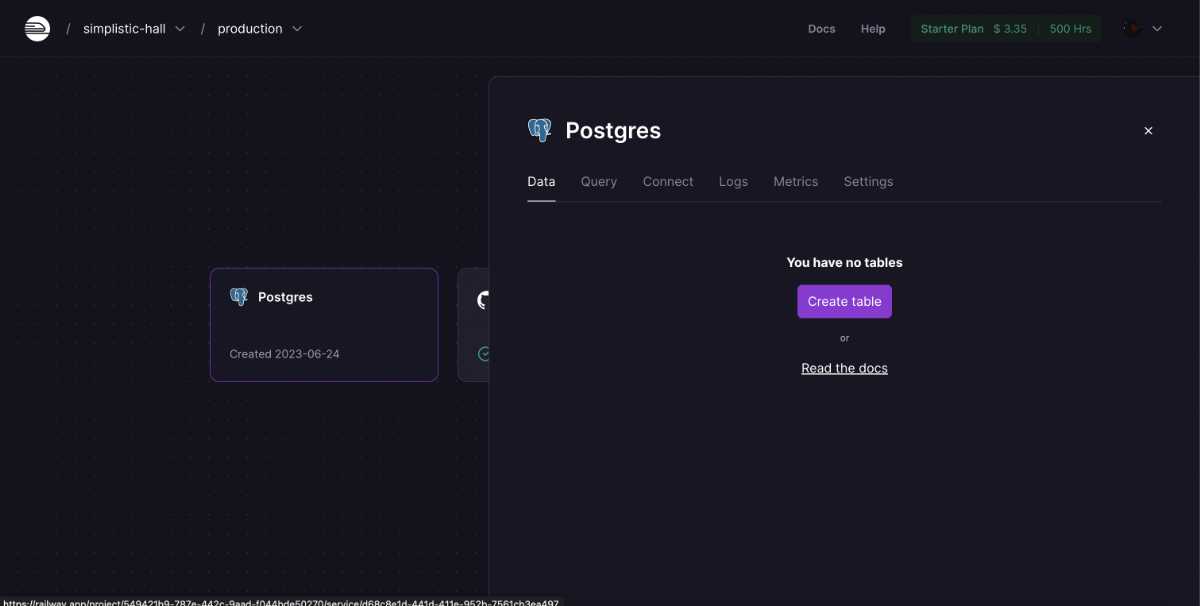This screenshot has width=1200, height=606.
Task: Switch to the Data tab
Action: pyautogui.click(x=541, y=182)
